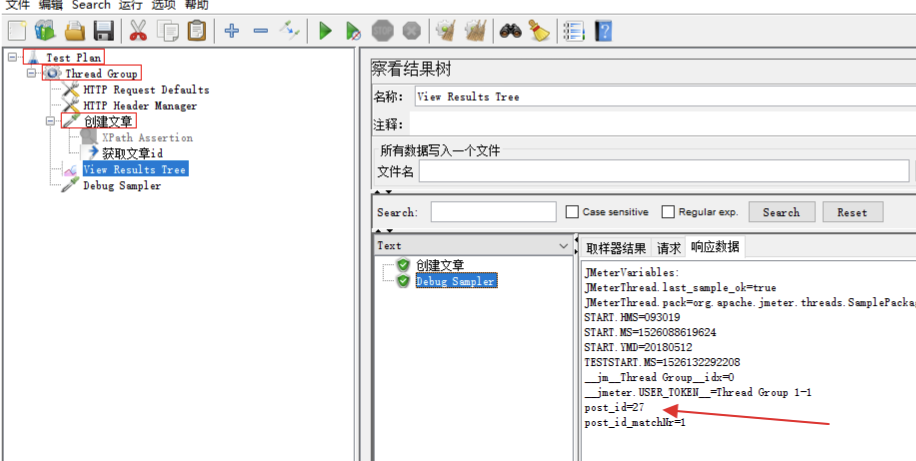Collapse all with the minus icon

coord(261,30)
